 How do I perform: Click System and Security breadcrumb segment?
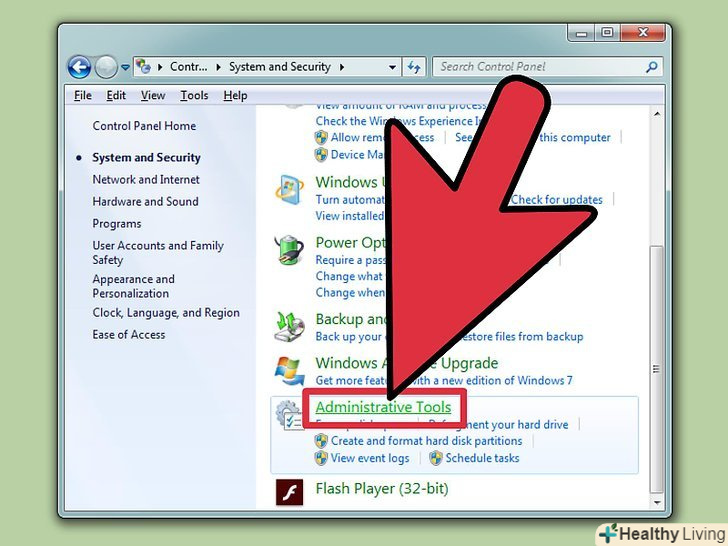(x=280, y=67)
